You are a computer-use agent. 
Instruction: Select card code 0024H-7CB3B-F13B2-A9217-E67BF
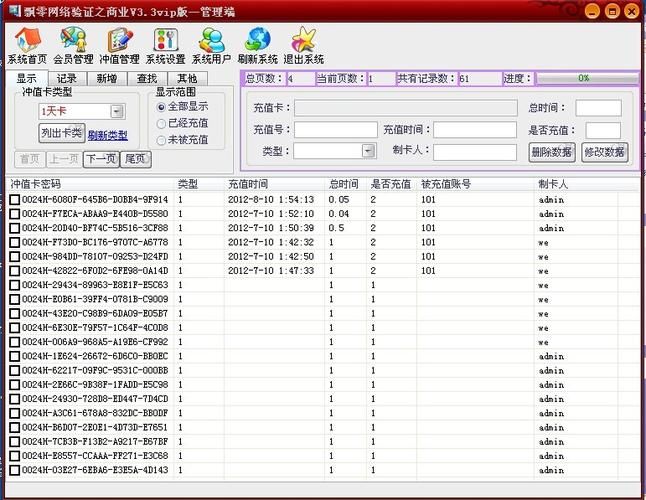[95, 442]
